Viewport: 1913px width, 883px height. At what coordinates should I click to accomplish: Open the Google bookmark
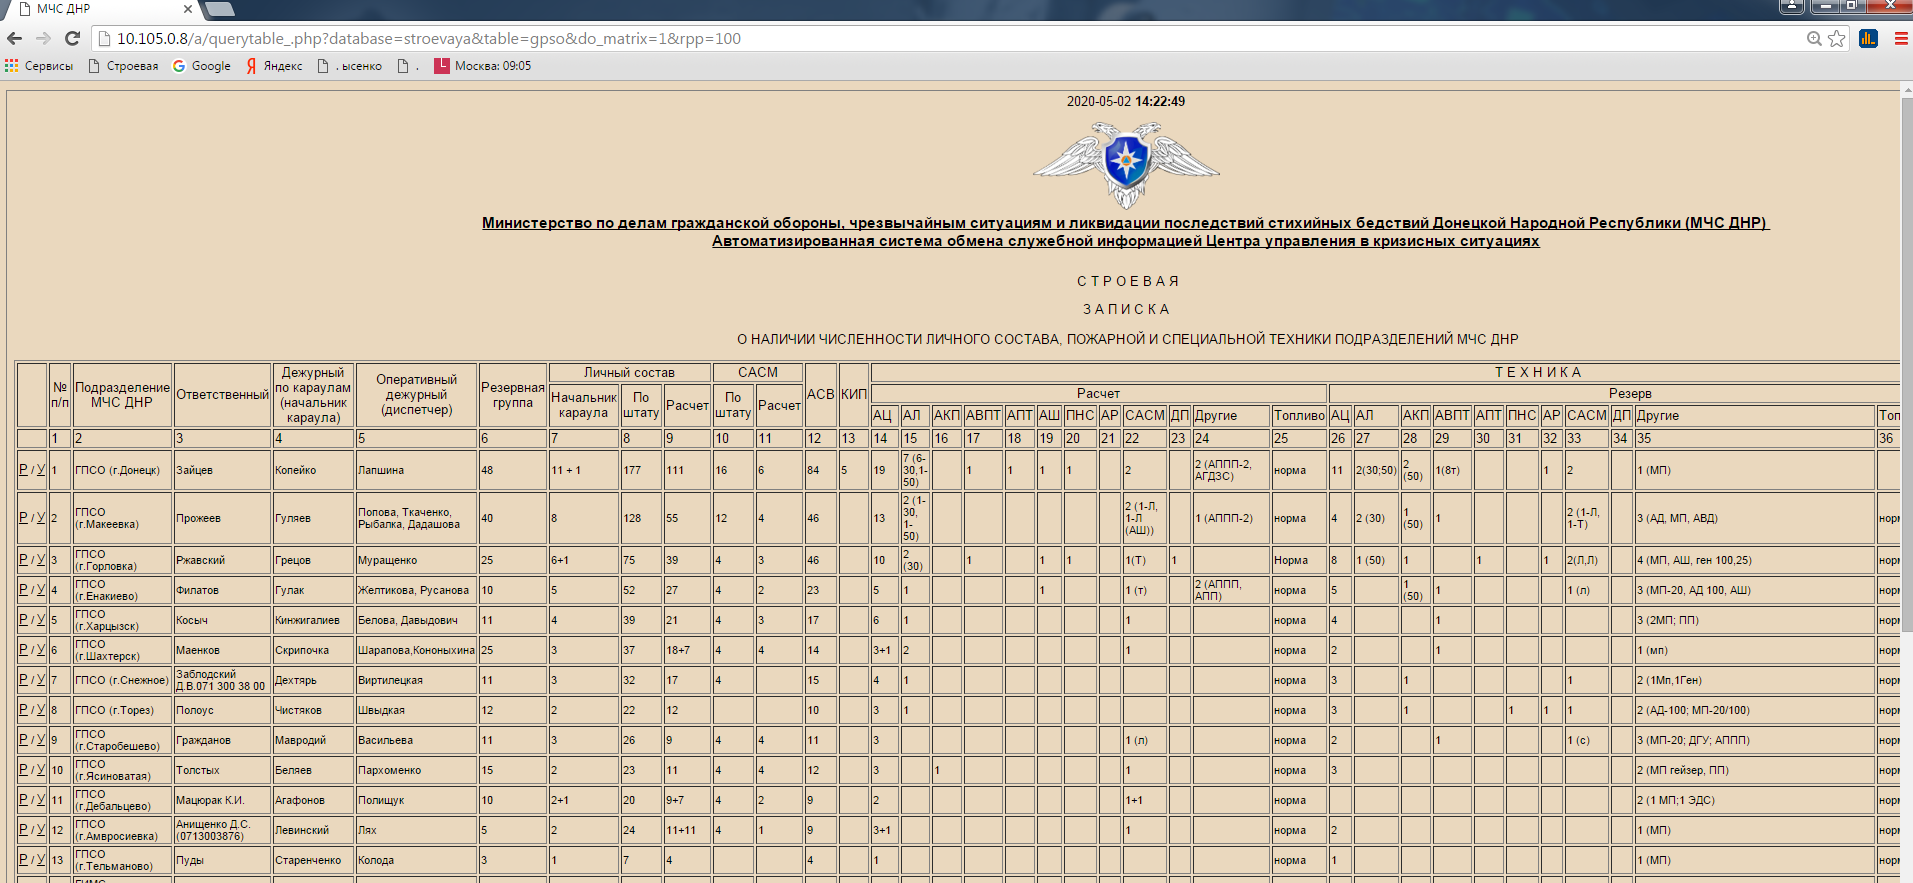[202, 66]
